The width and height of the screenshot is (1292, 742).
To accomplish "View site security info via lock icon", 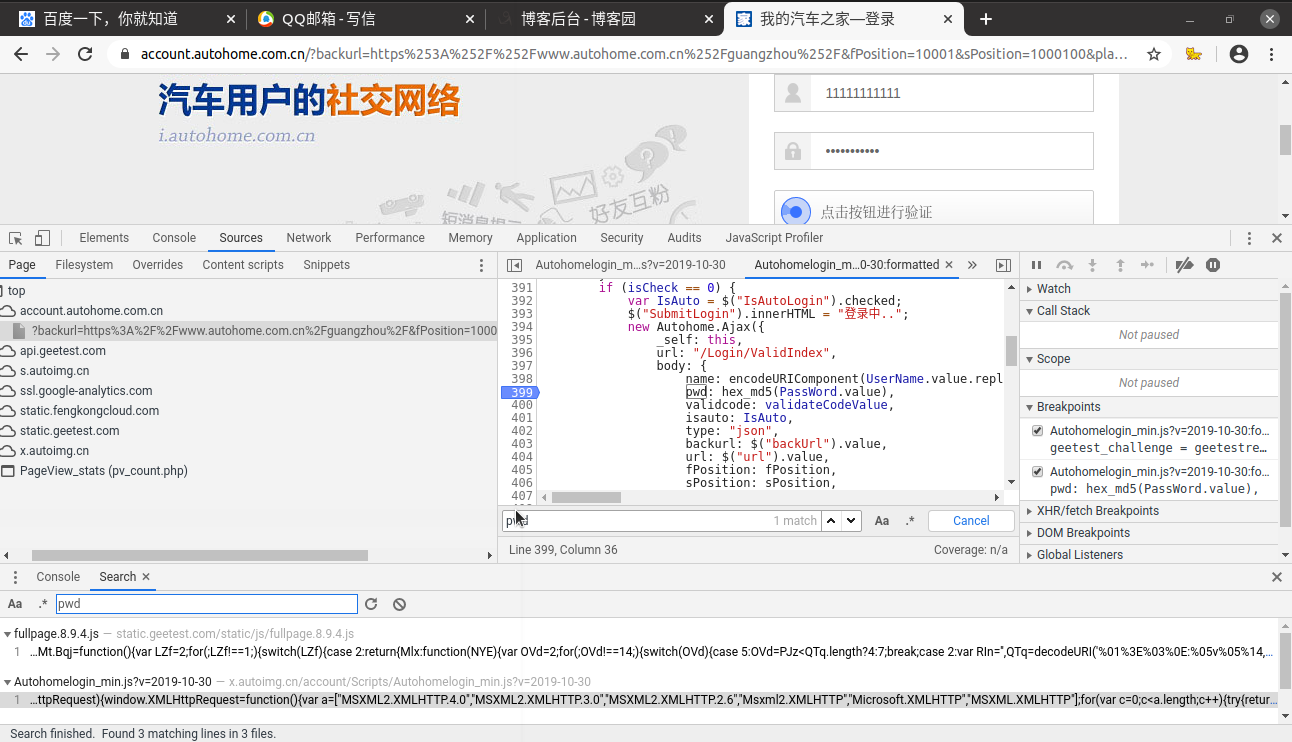I will coord(125,55).
